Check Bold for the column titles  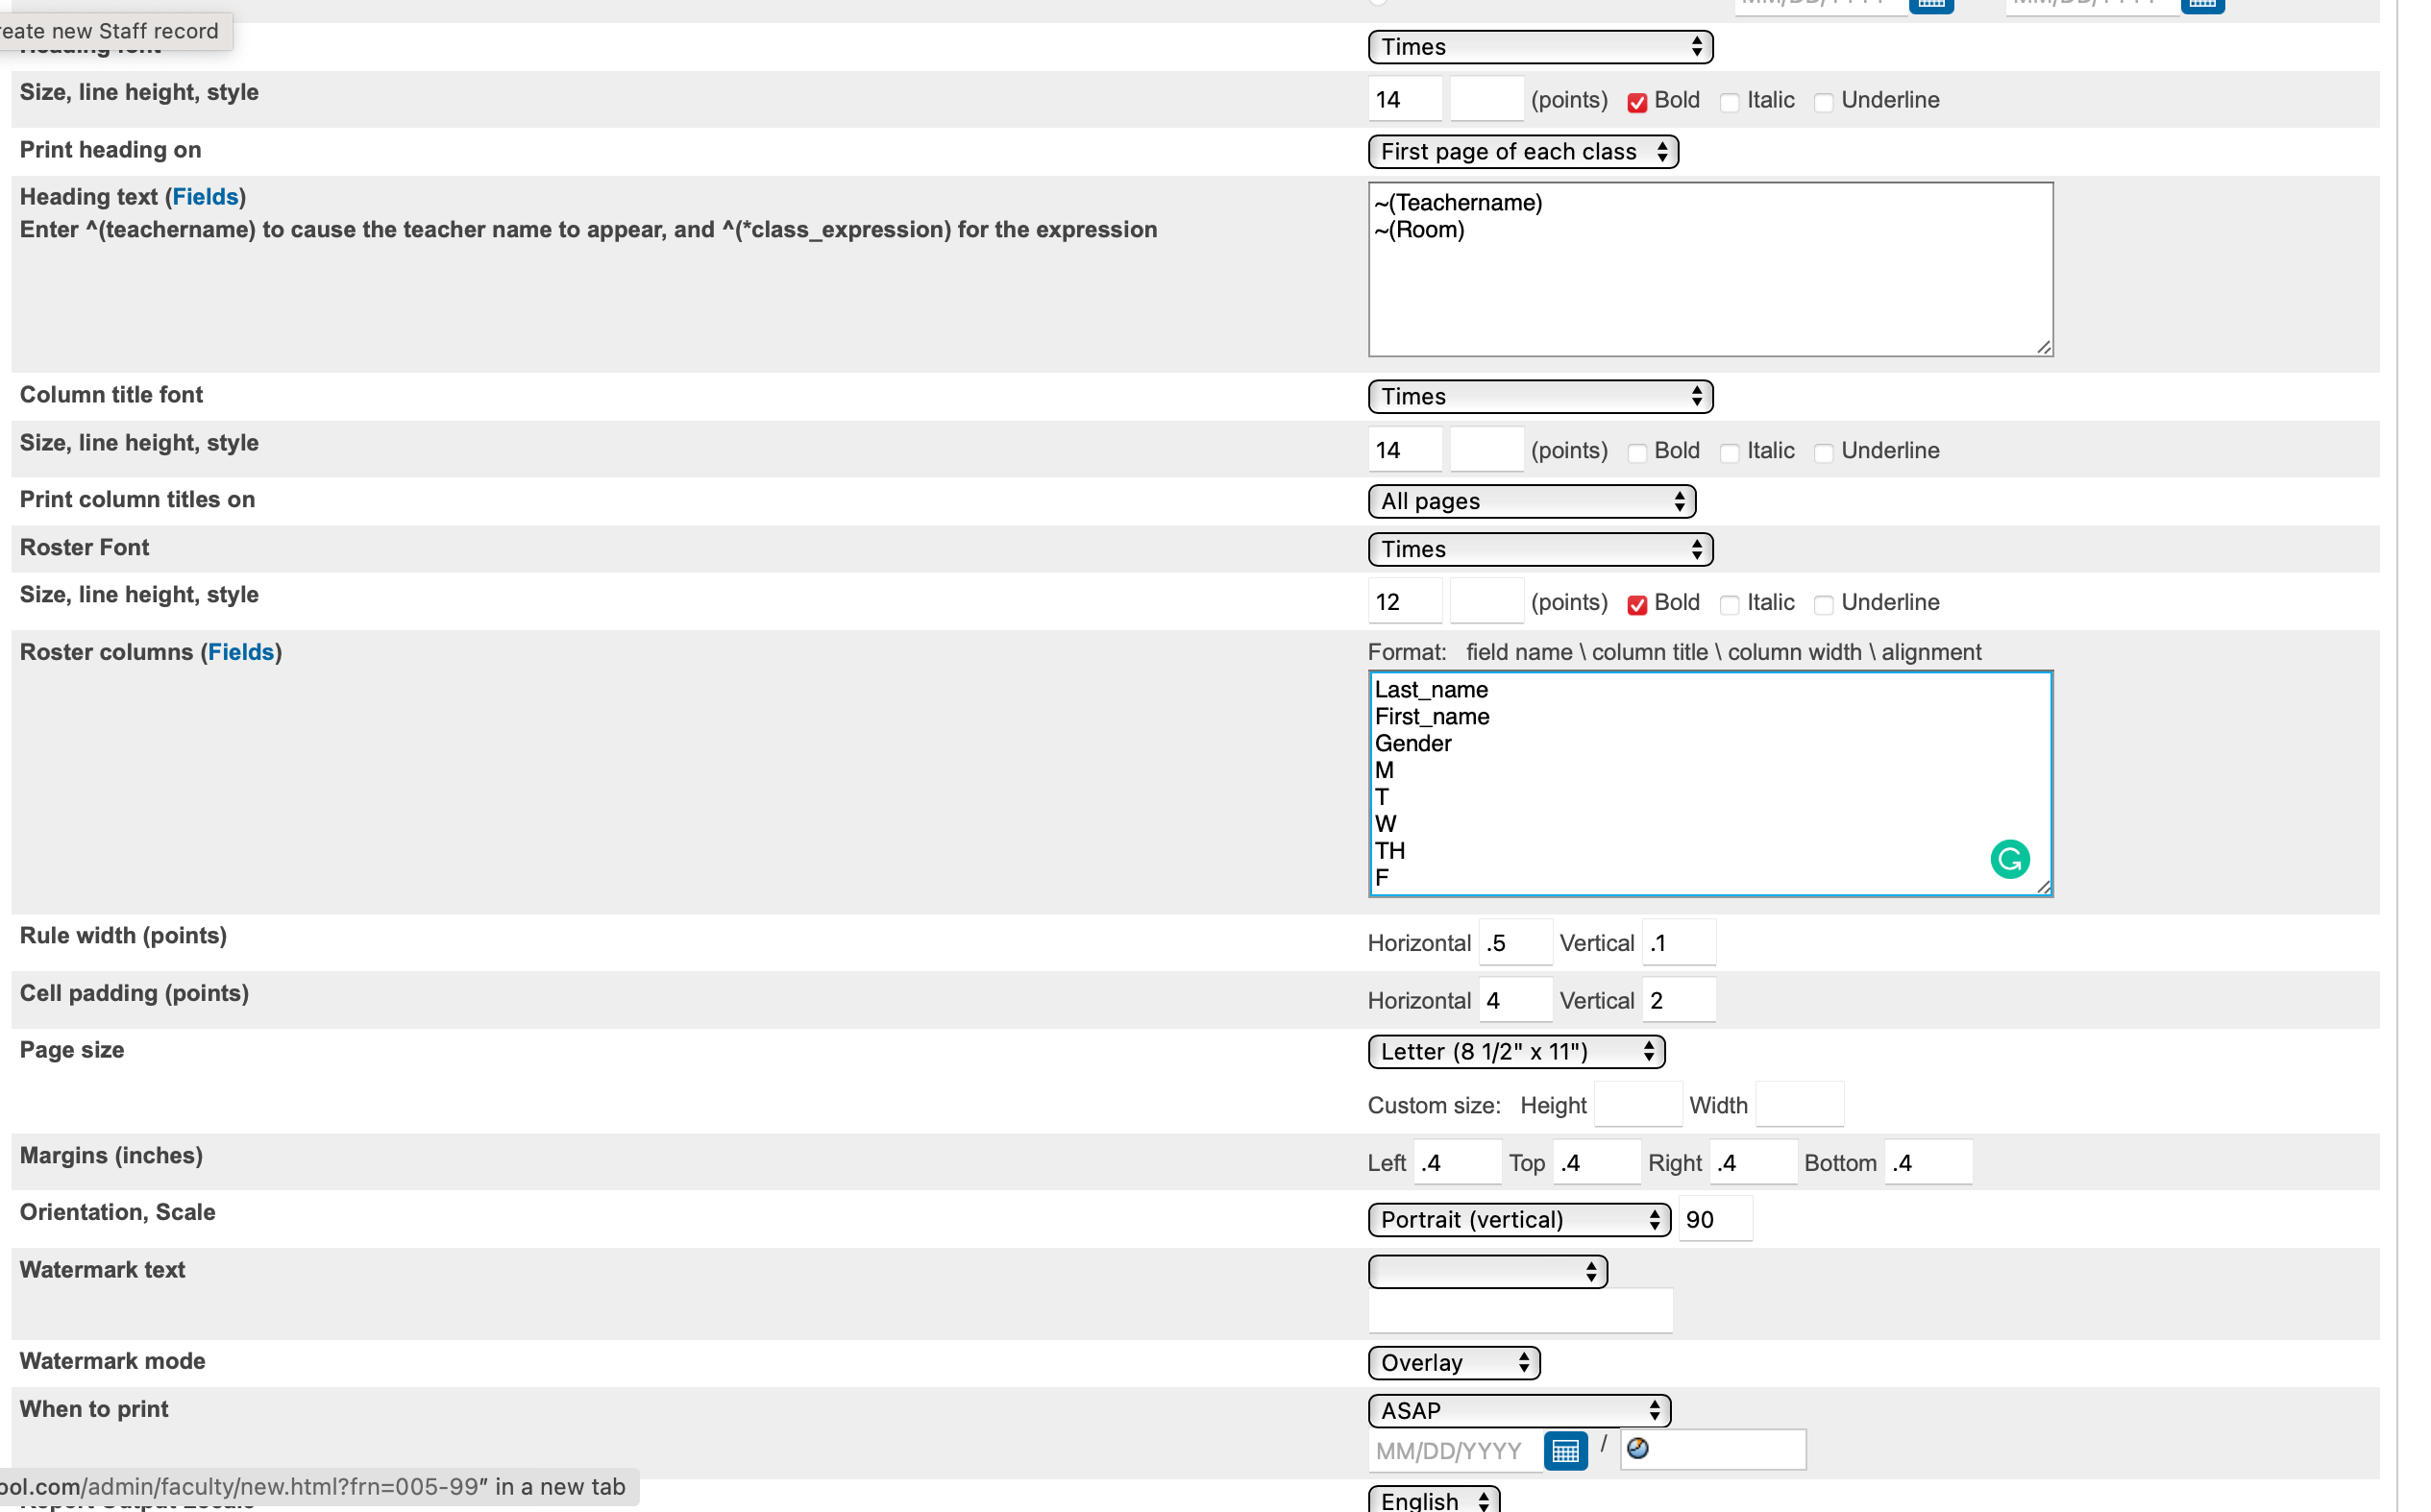[1636, 452]
